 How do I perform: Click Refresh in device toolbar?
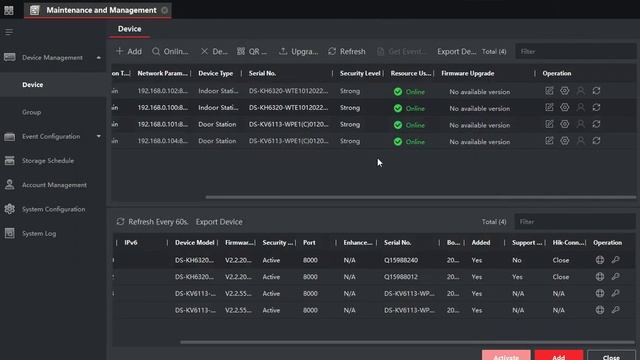point(347,51)
